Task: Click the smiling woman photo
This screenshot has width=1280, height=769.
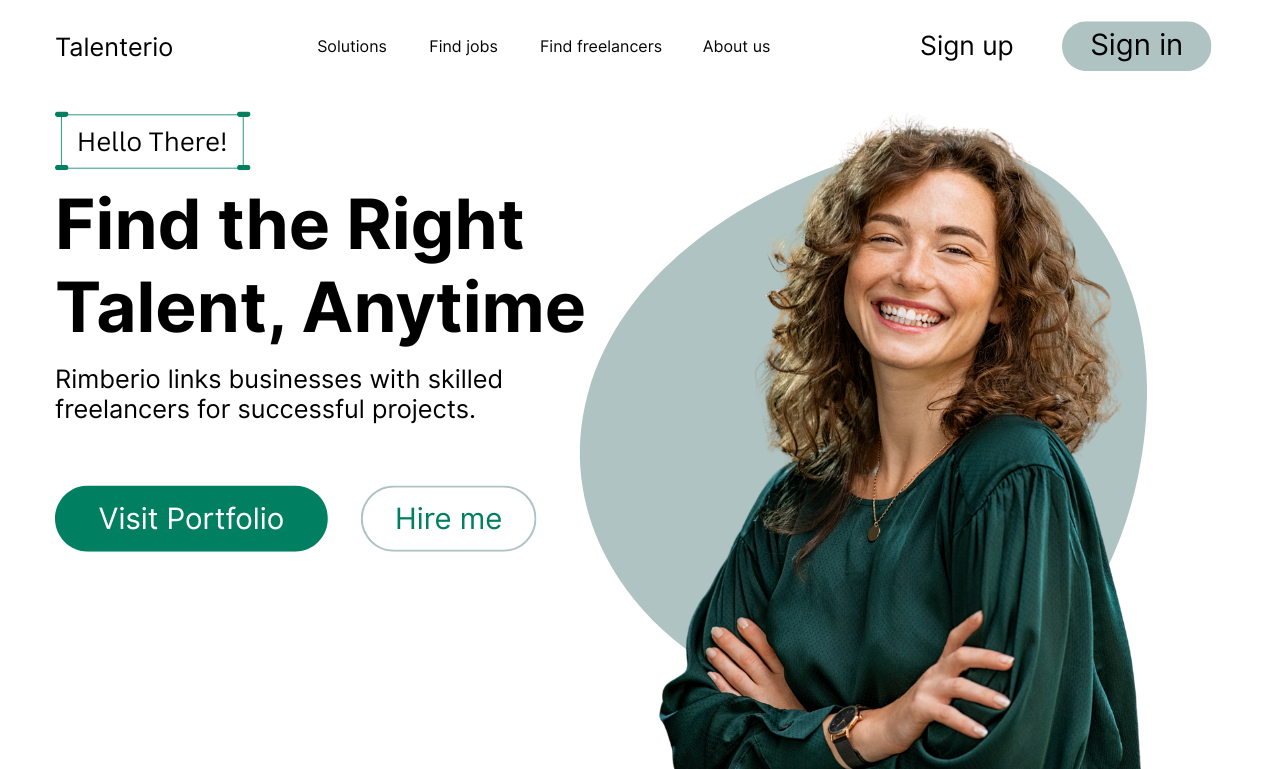Action: pos(900,445)
